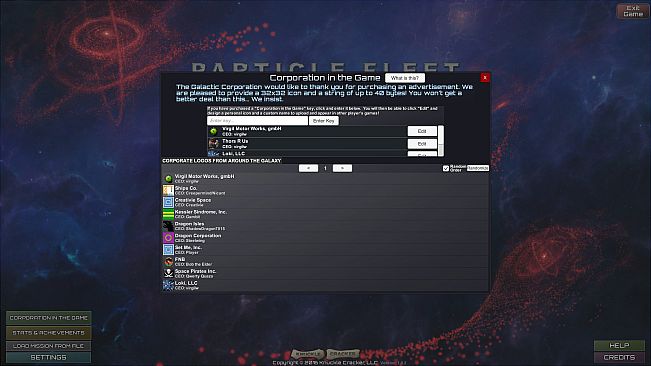Focus the Enter key input field
Image resolution: width=651 pixels, height=366 pixels.
click(x=257, y=121)
